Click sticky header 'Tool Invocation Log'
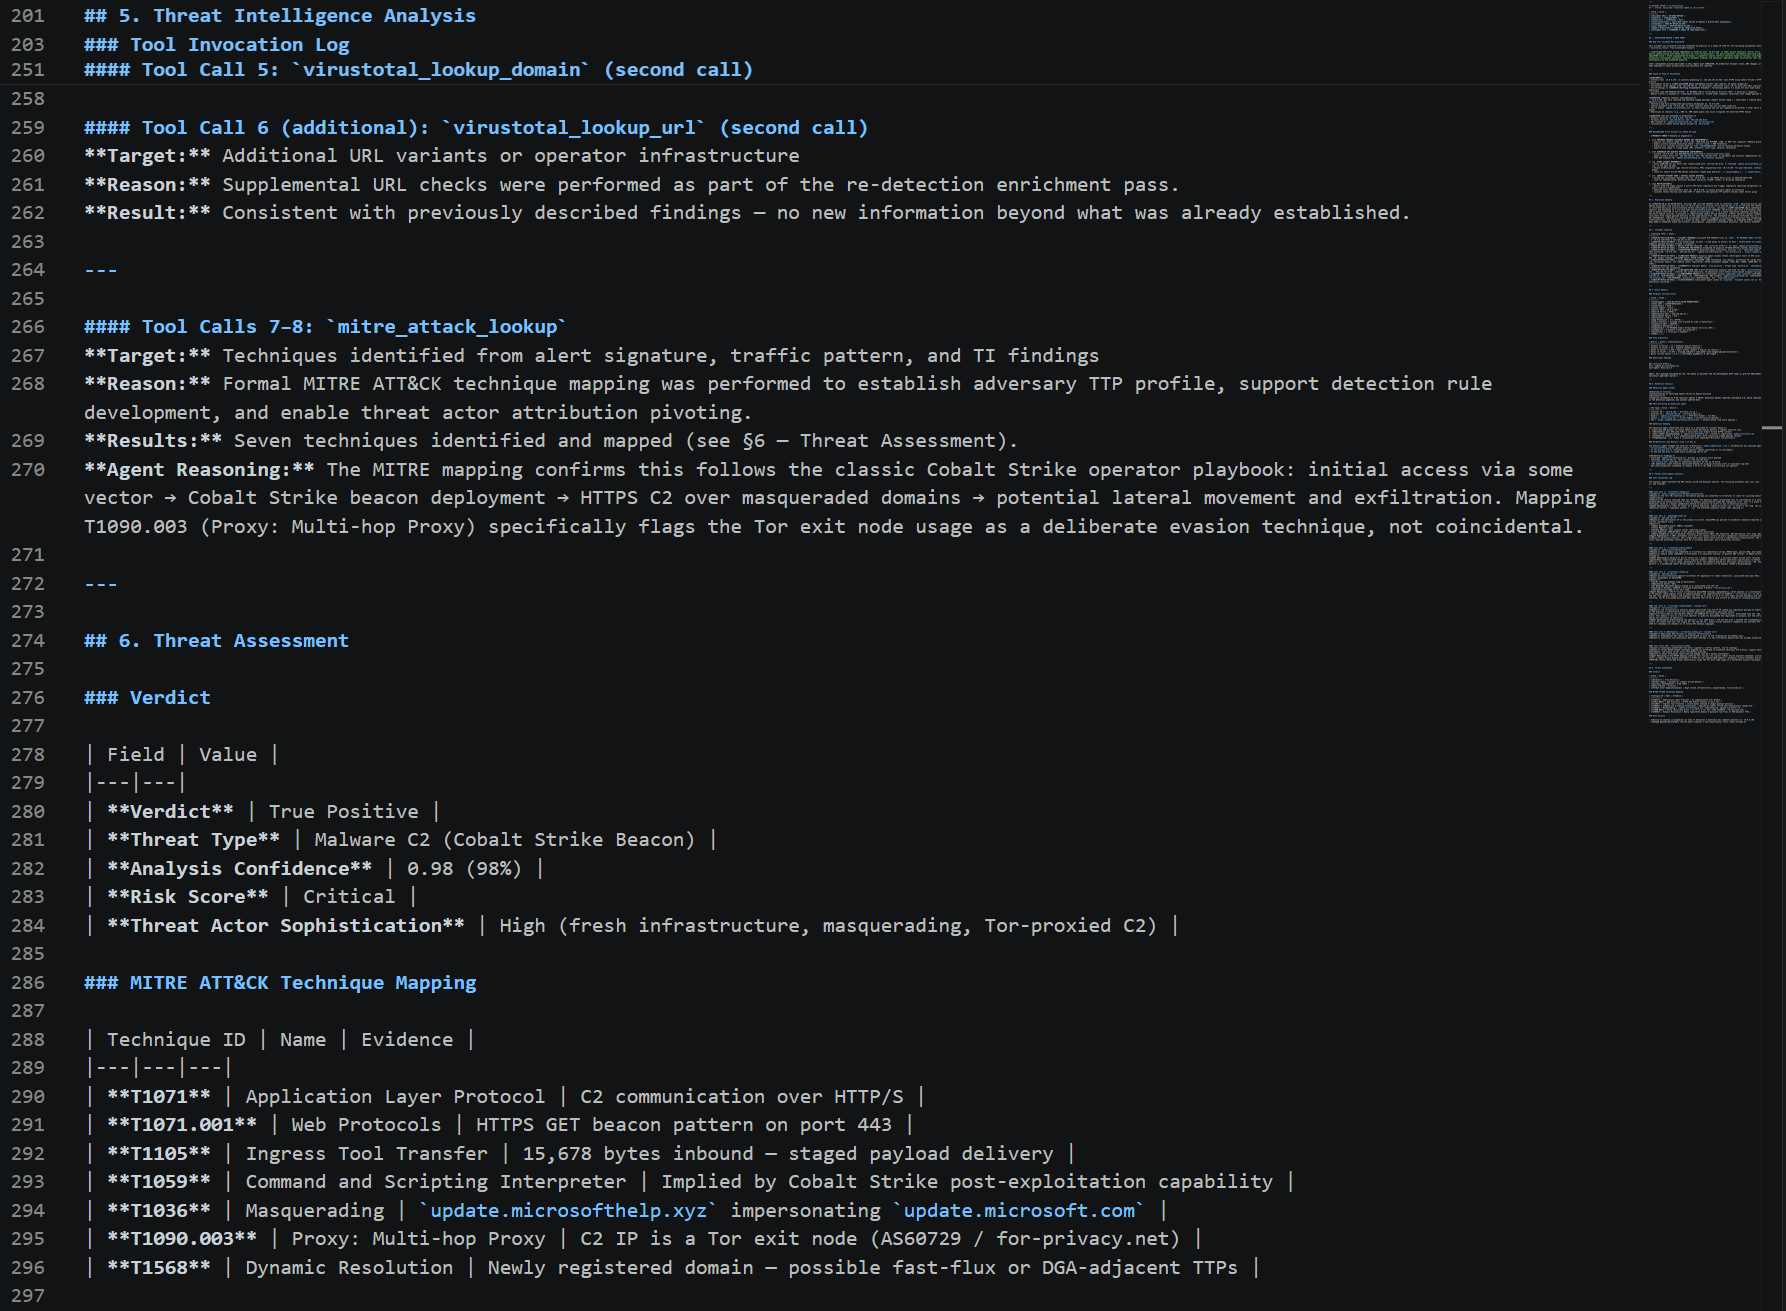The width and height of the screenshot is (1786, 1311). pos(217,44)
